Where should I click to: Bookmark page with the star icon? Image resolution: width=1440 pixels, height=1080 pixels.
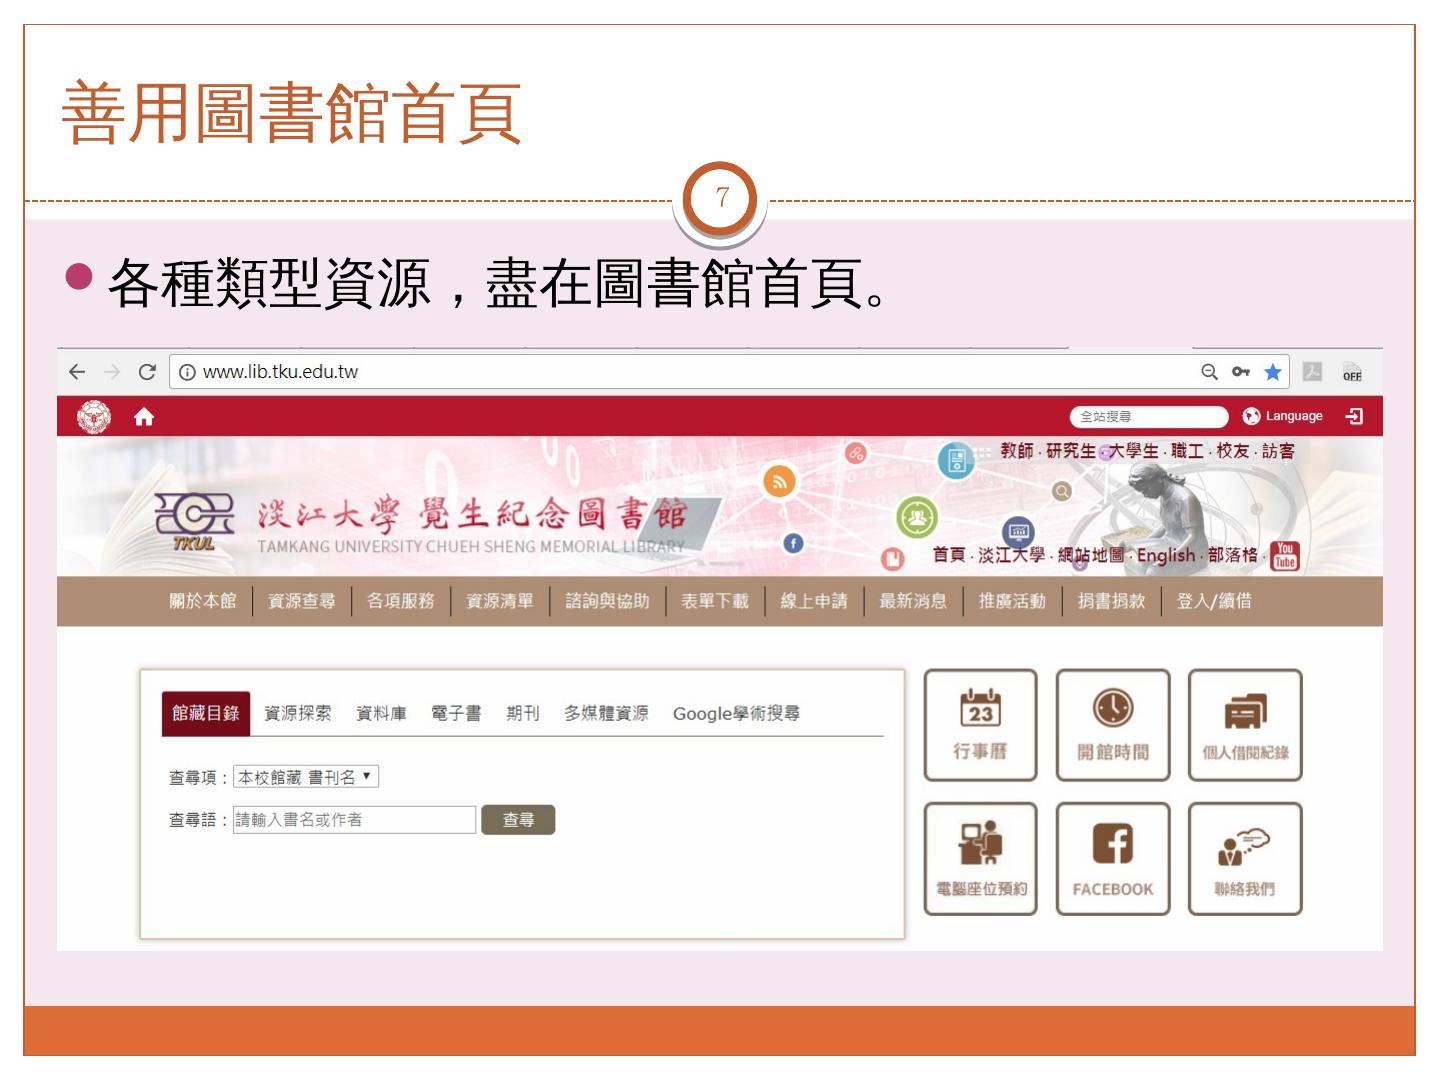point(1272,372)
